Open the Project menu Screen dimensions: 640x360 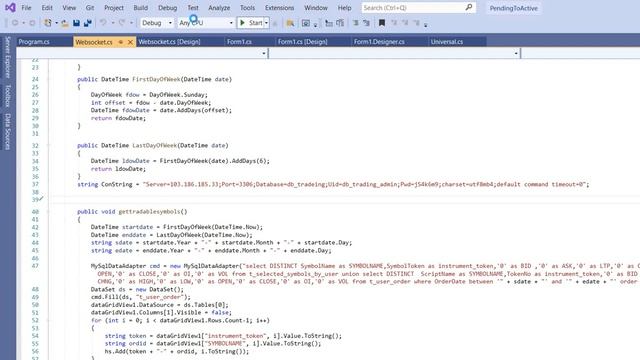pos(114,8)
